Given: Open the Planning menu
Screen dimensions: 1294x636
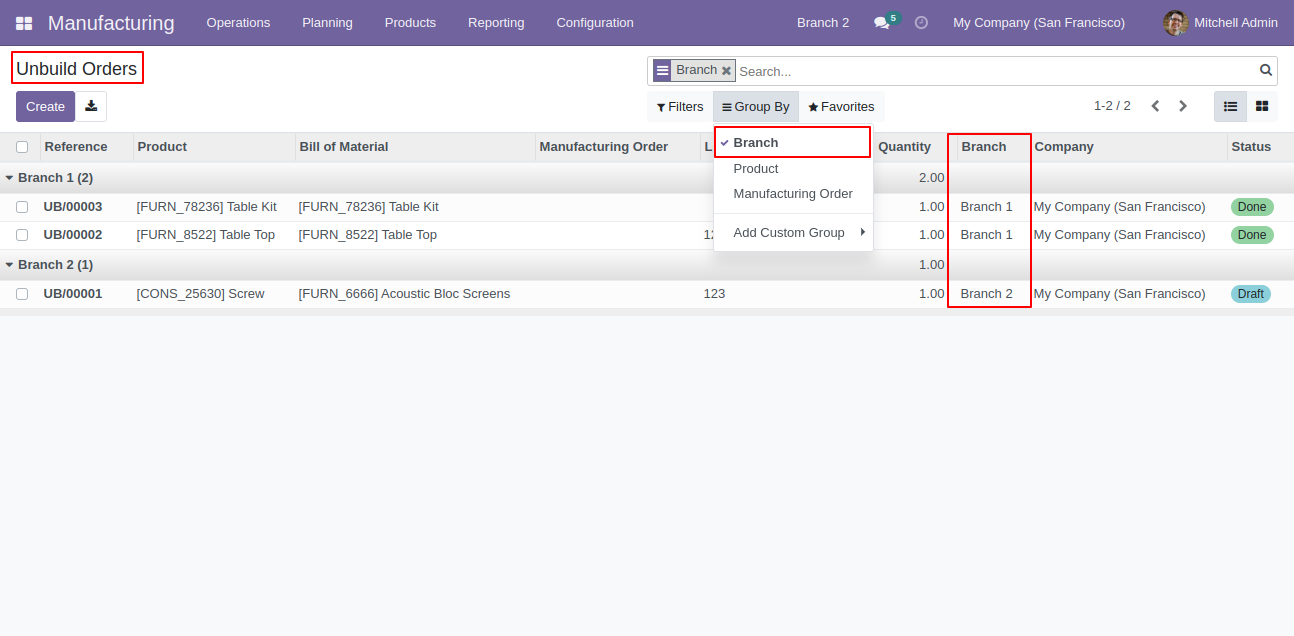Looking at the screenshot, I should coord(327,23).
